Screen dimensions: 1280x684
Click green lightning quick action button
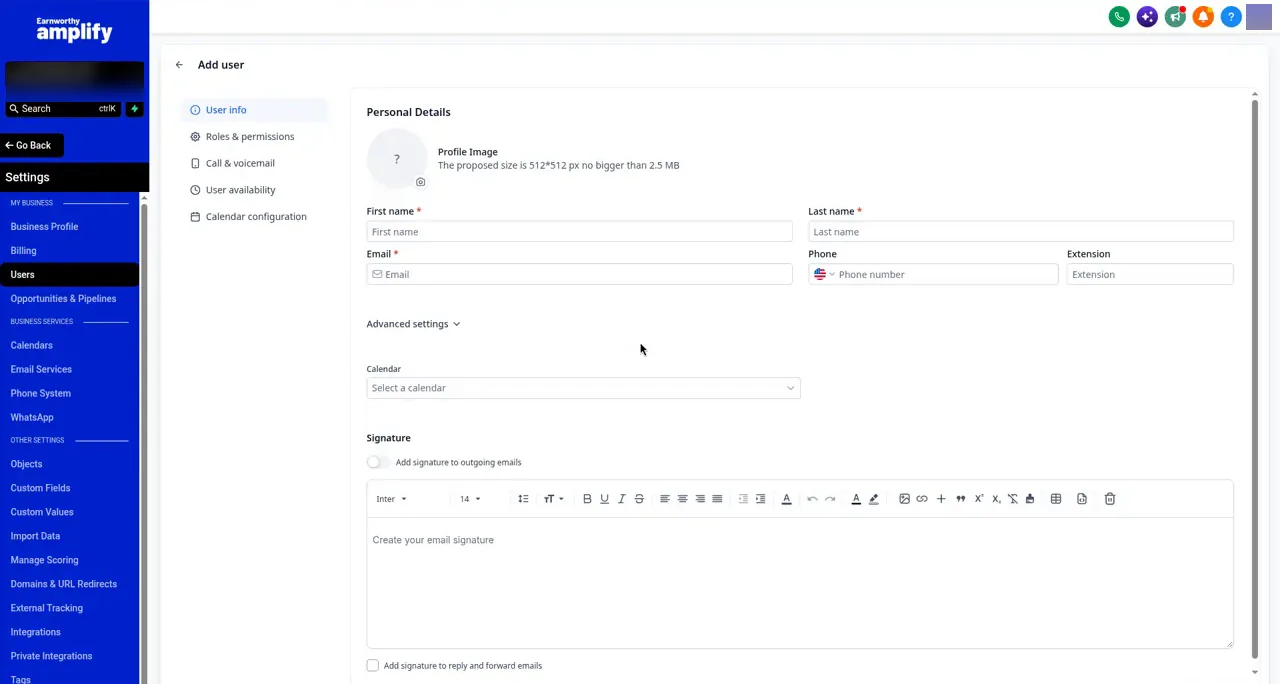click(135, 109)
